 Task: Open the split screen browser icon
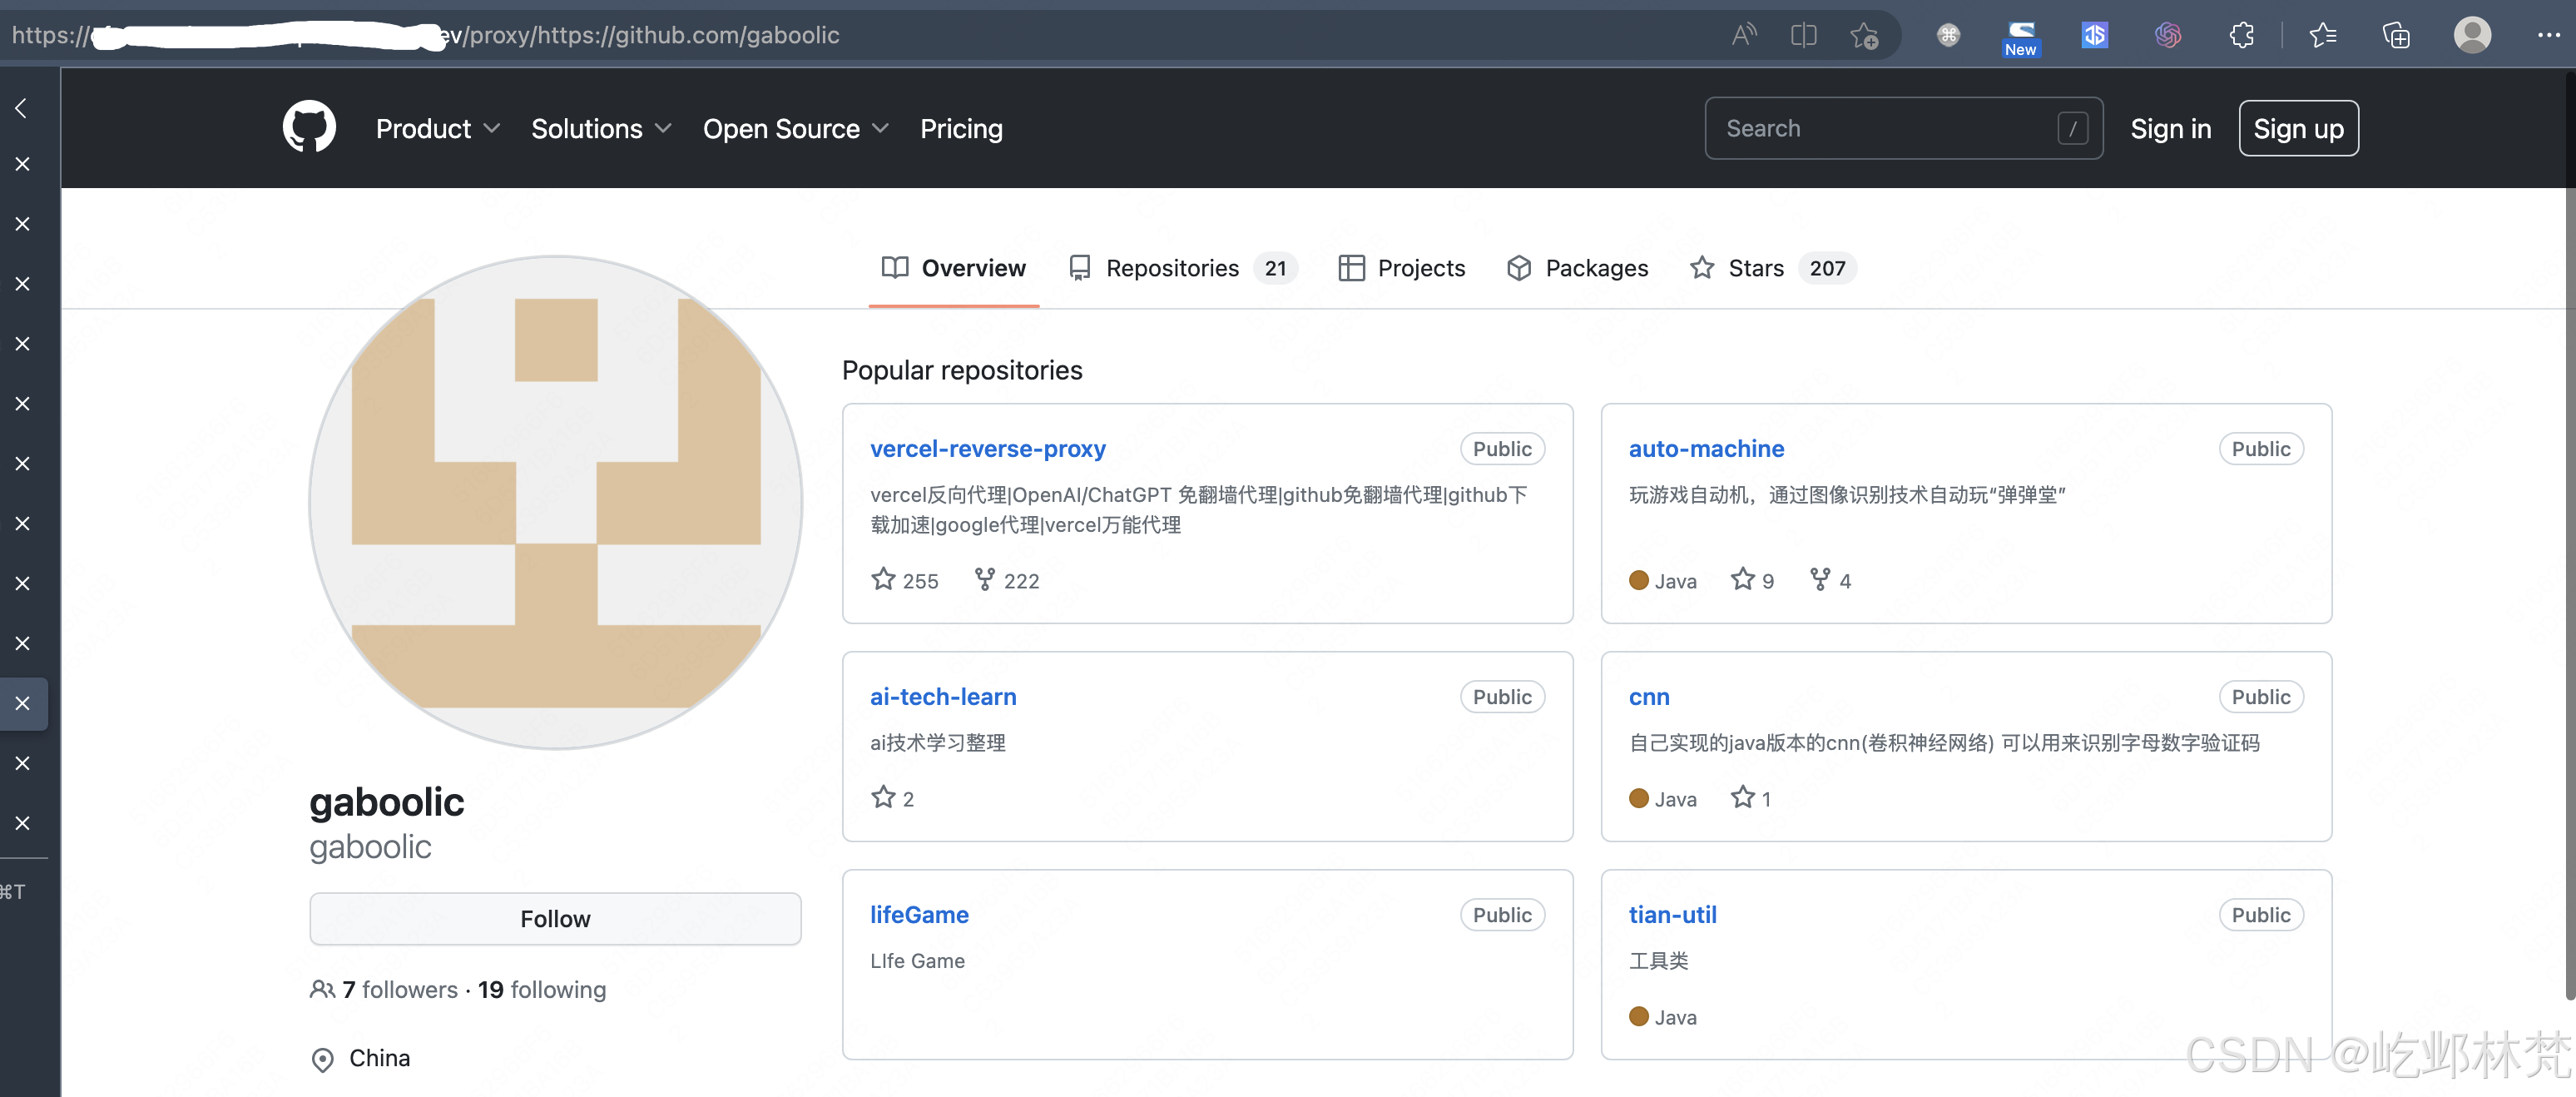pyautogui.click(x=1803, y=36)
